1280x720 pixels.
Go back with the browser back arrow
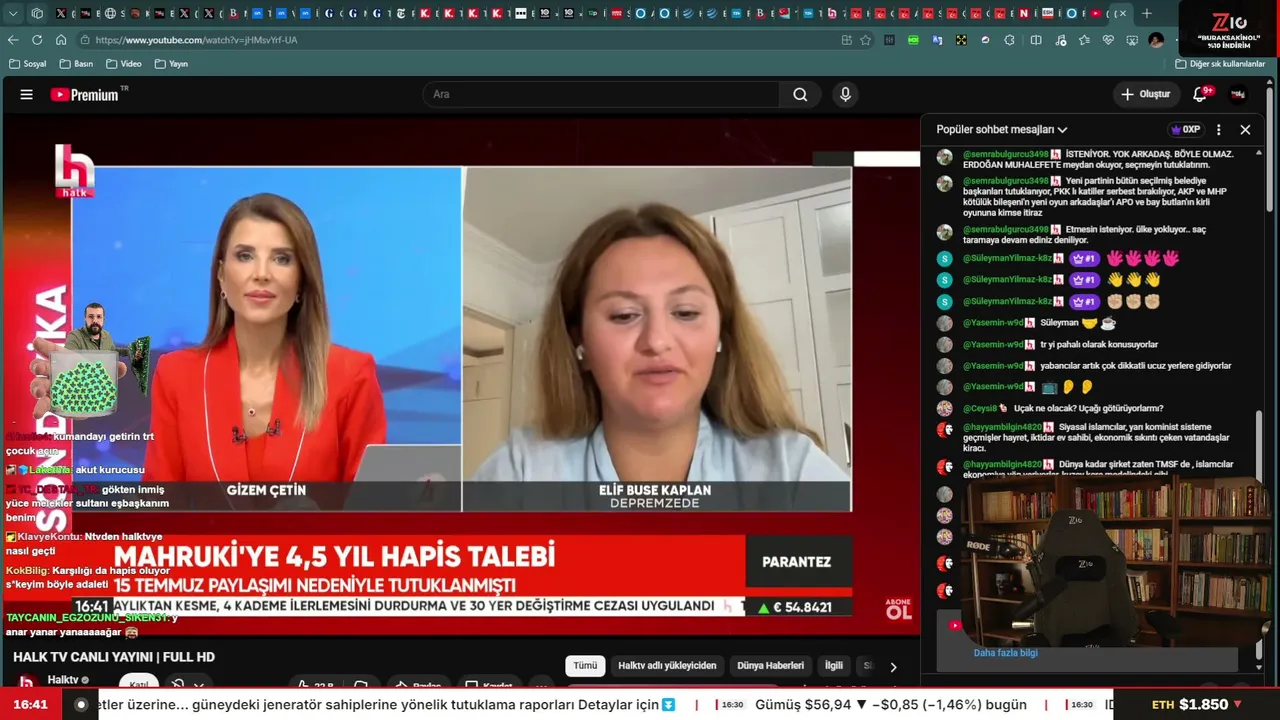click(x=13, y=40)
